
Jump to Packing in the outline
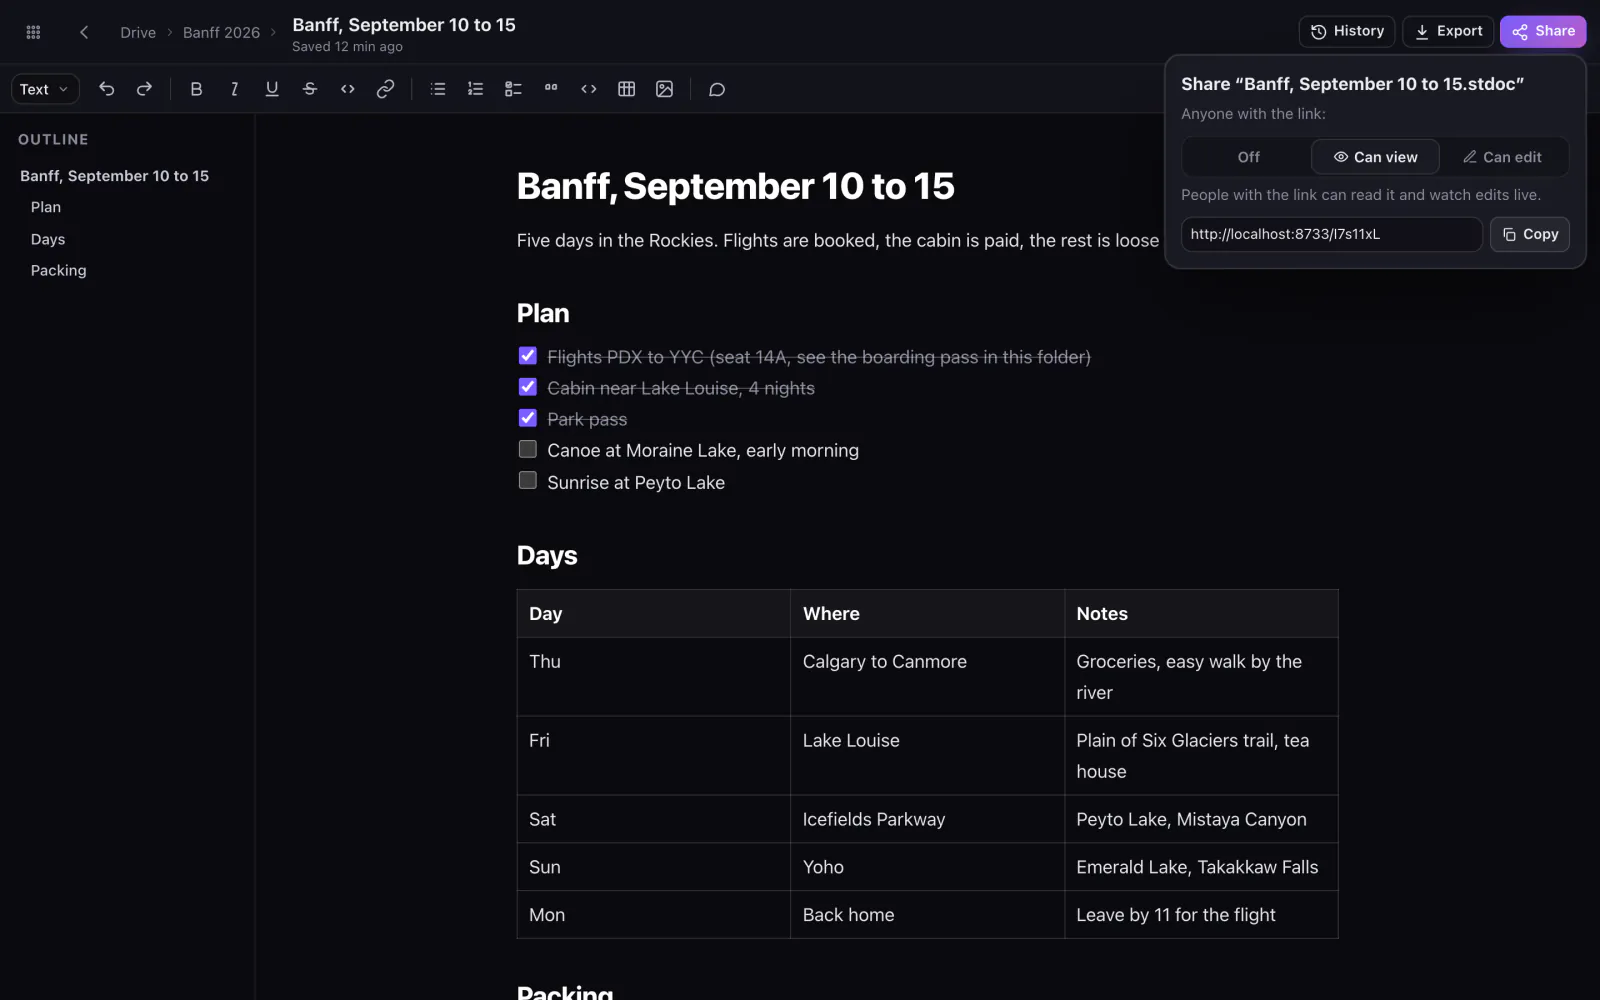point(59,270)
